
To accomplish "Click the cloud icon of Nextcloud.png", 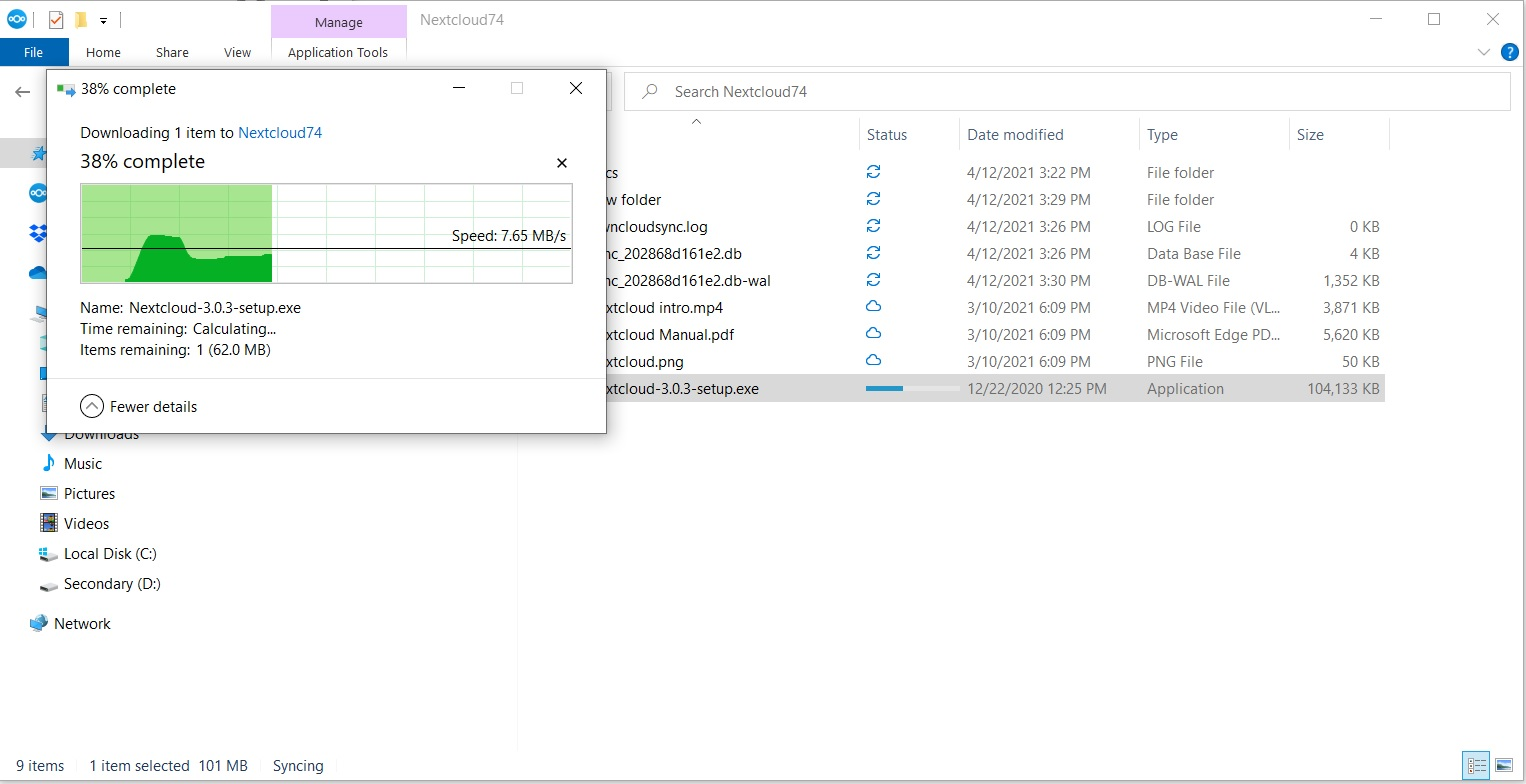I will 873,360.
